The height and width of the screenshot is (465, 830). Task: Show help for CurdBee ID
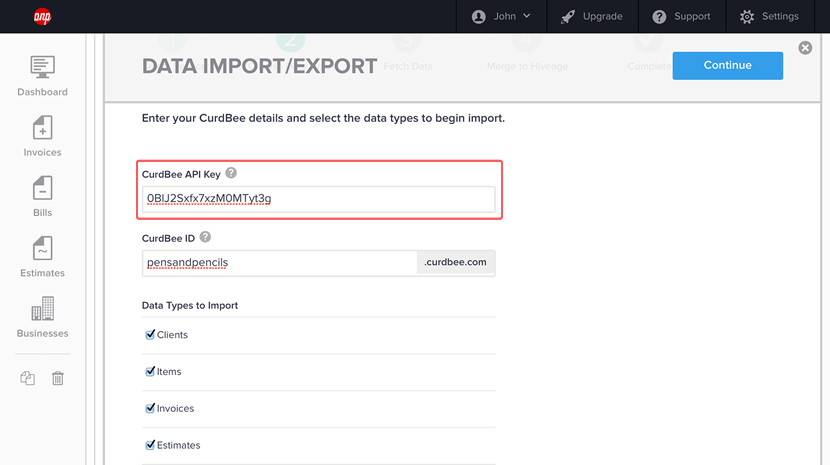tap(205, 237)
